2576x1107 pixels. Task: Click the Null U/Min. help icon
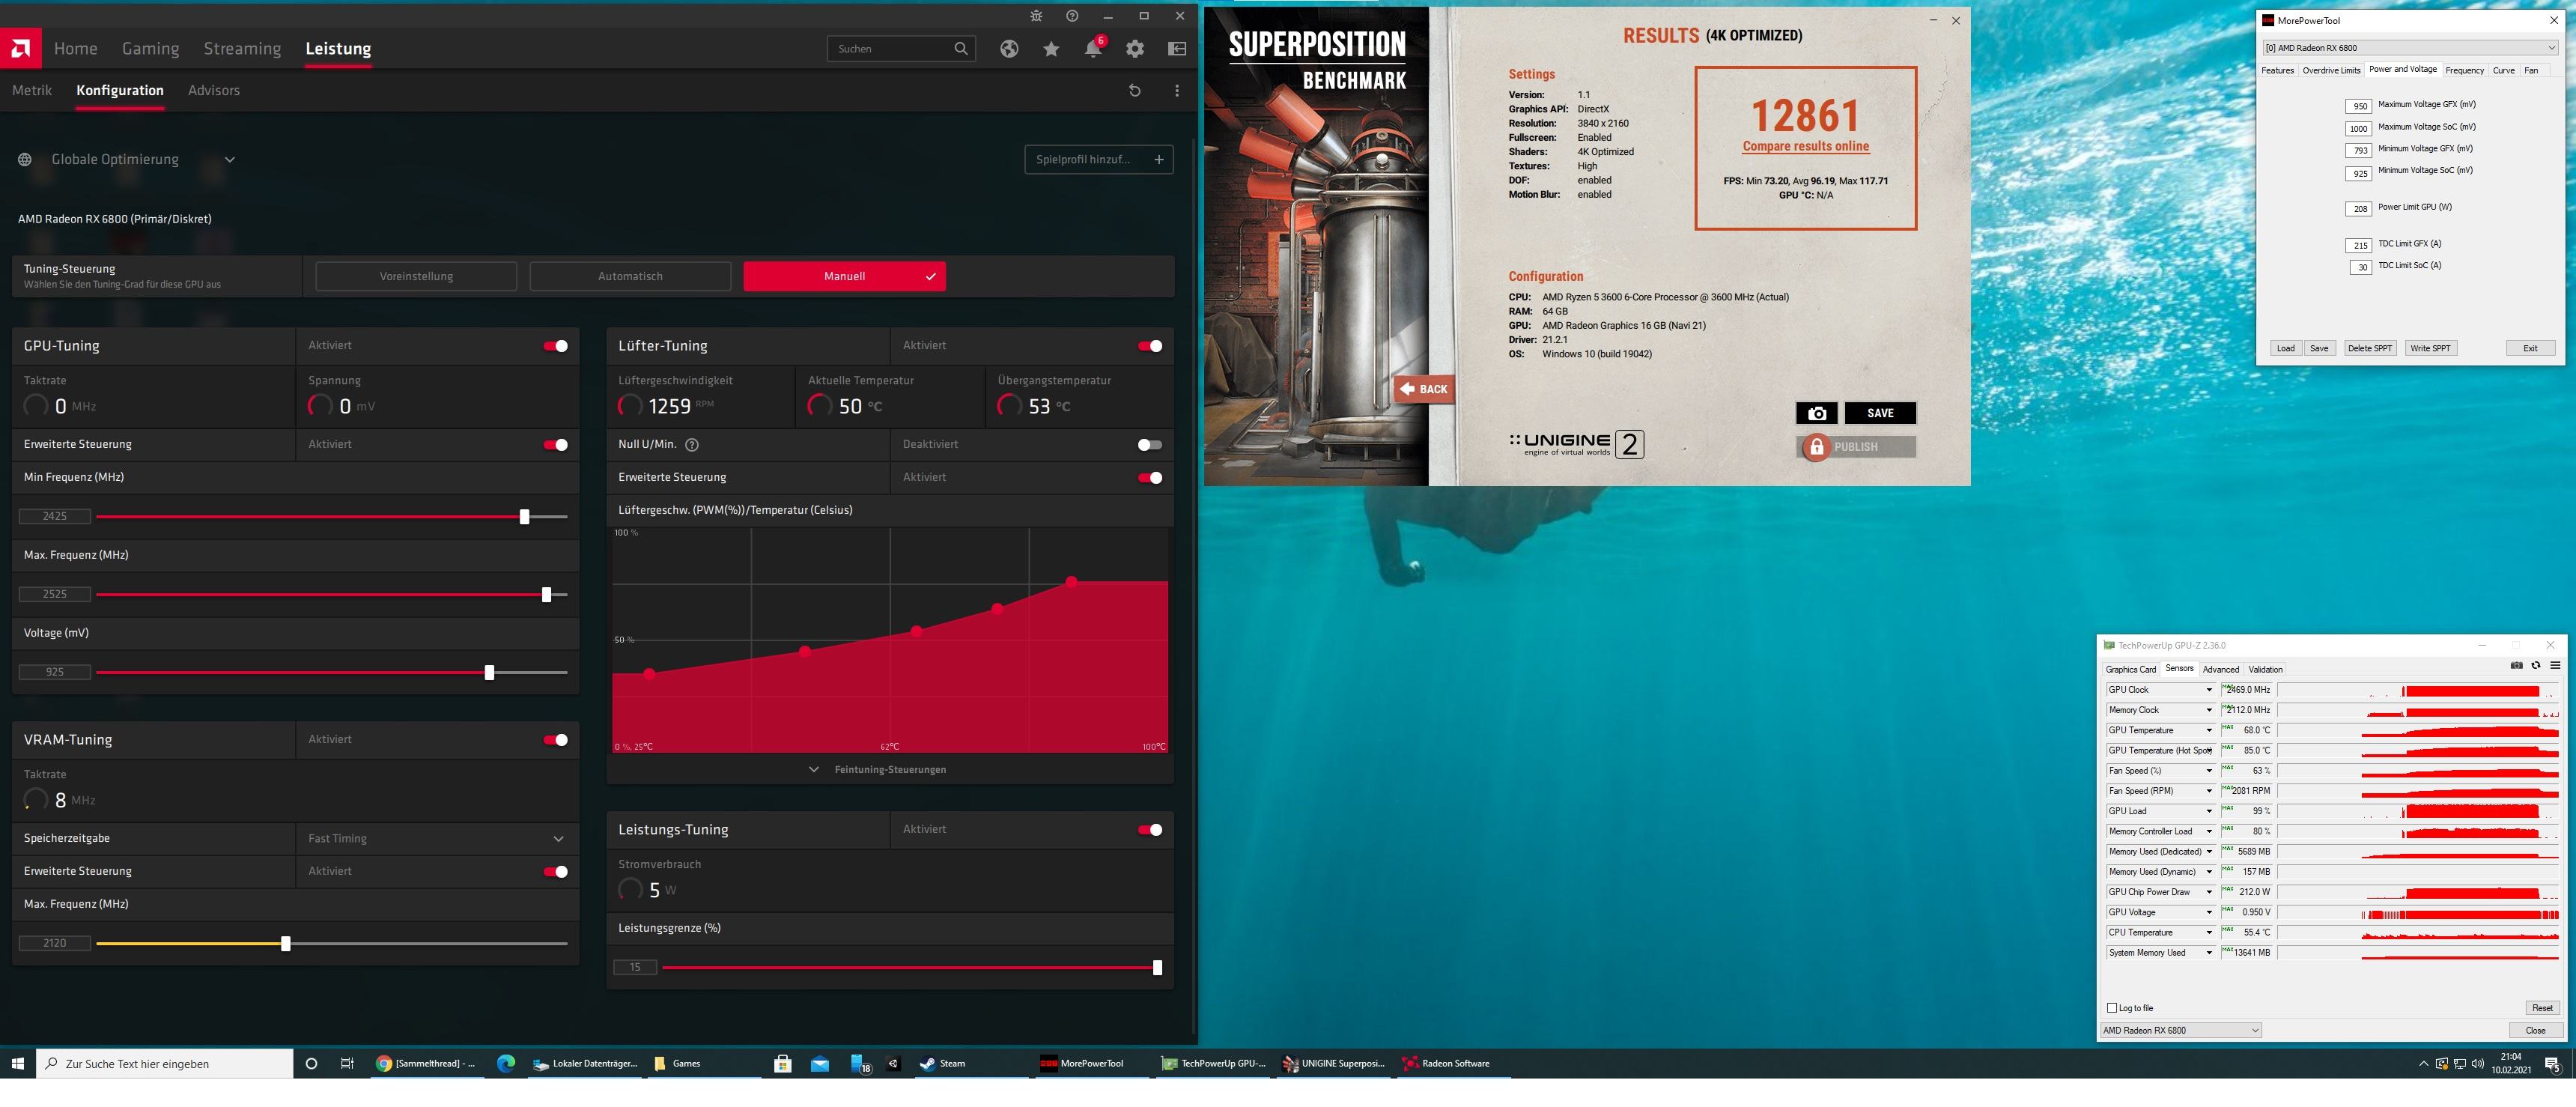(692, 444)
